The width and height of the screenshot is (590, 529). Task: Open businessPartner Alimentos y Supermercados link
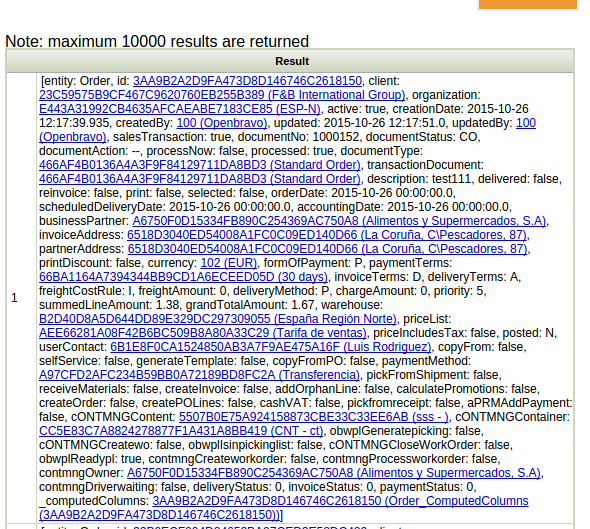click(339, 221)
